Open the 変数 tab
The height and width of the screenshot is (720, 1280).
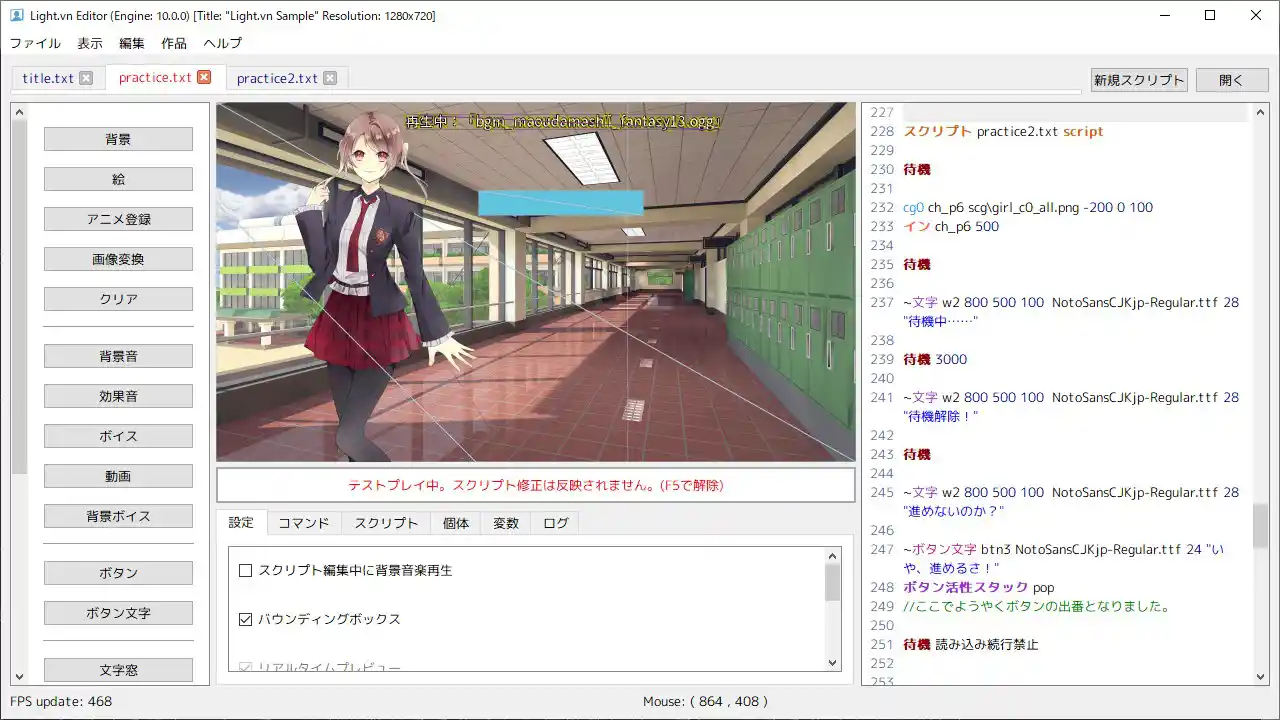click(506, 523)
